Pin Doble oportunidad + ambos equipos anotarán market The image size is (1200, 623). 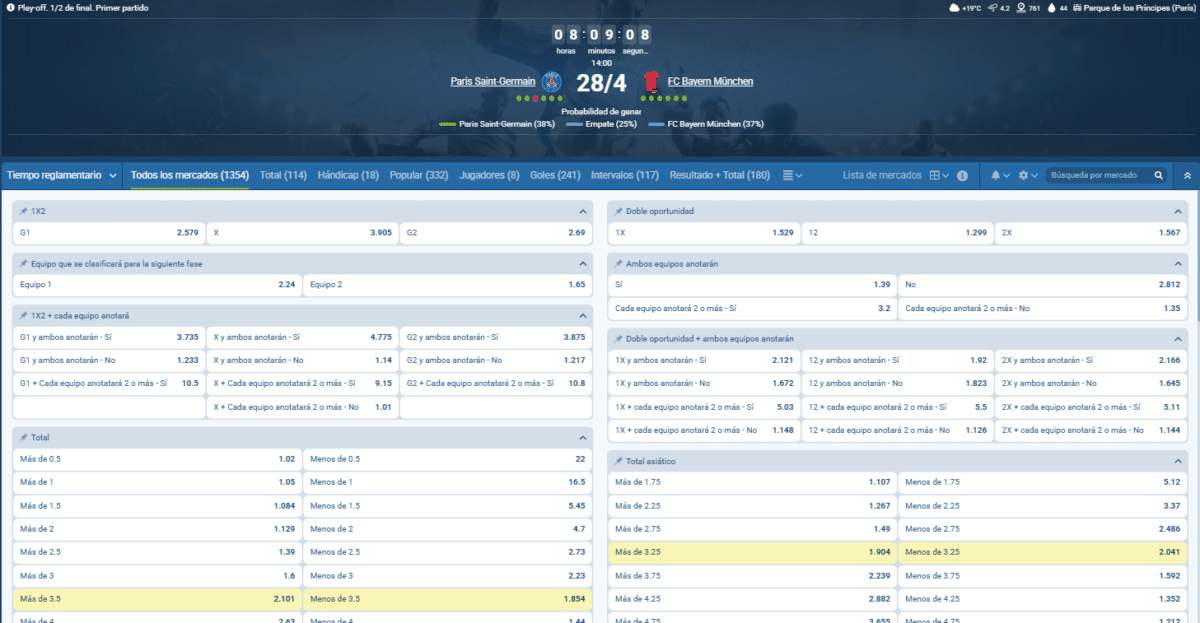[x=618, y=338]
